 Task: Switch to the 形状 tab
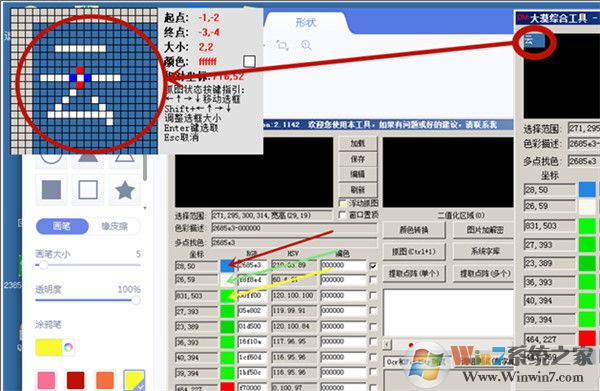(306, 23)
